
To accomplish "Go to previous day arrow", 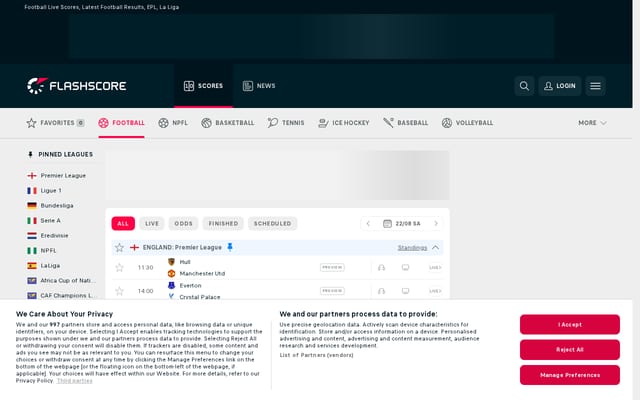I will [x=368, y=224].
